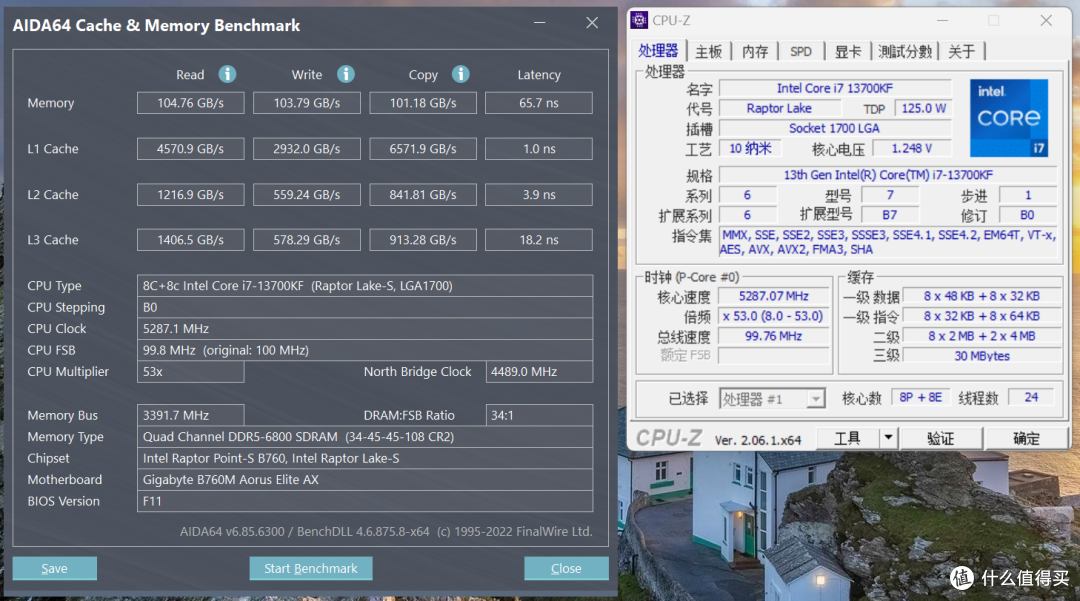
Task: Close the CPU-Z window
Action: [1046, 21]
